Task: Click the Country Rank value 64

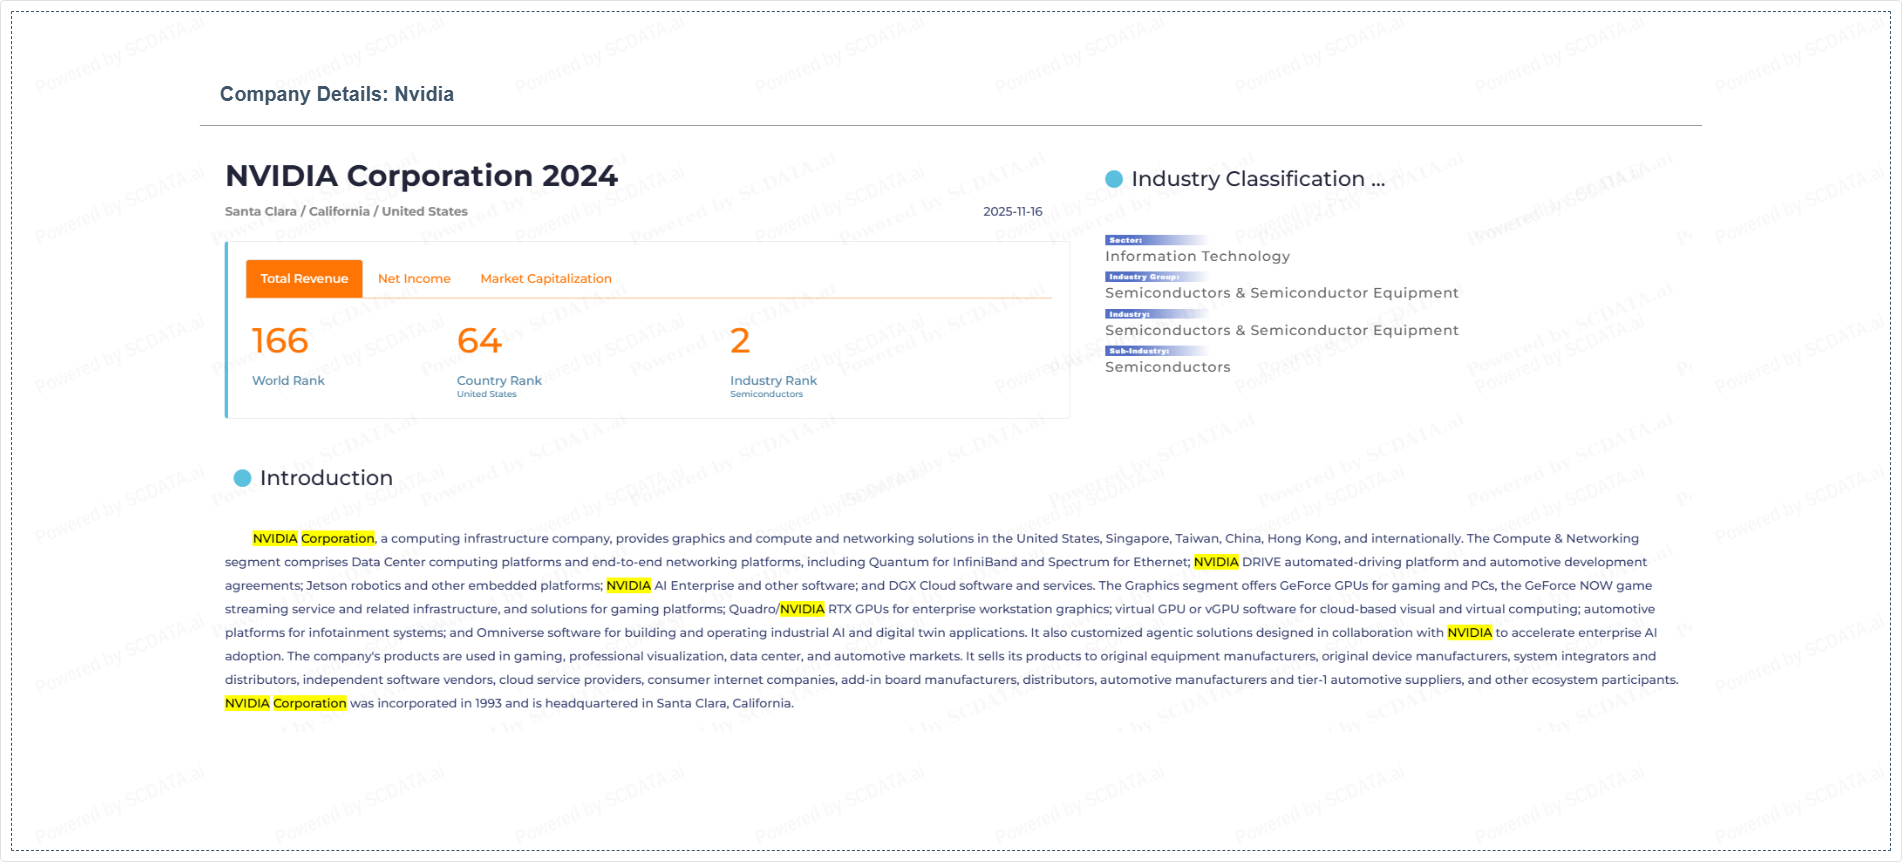Action: [x=479, y=341]
